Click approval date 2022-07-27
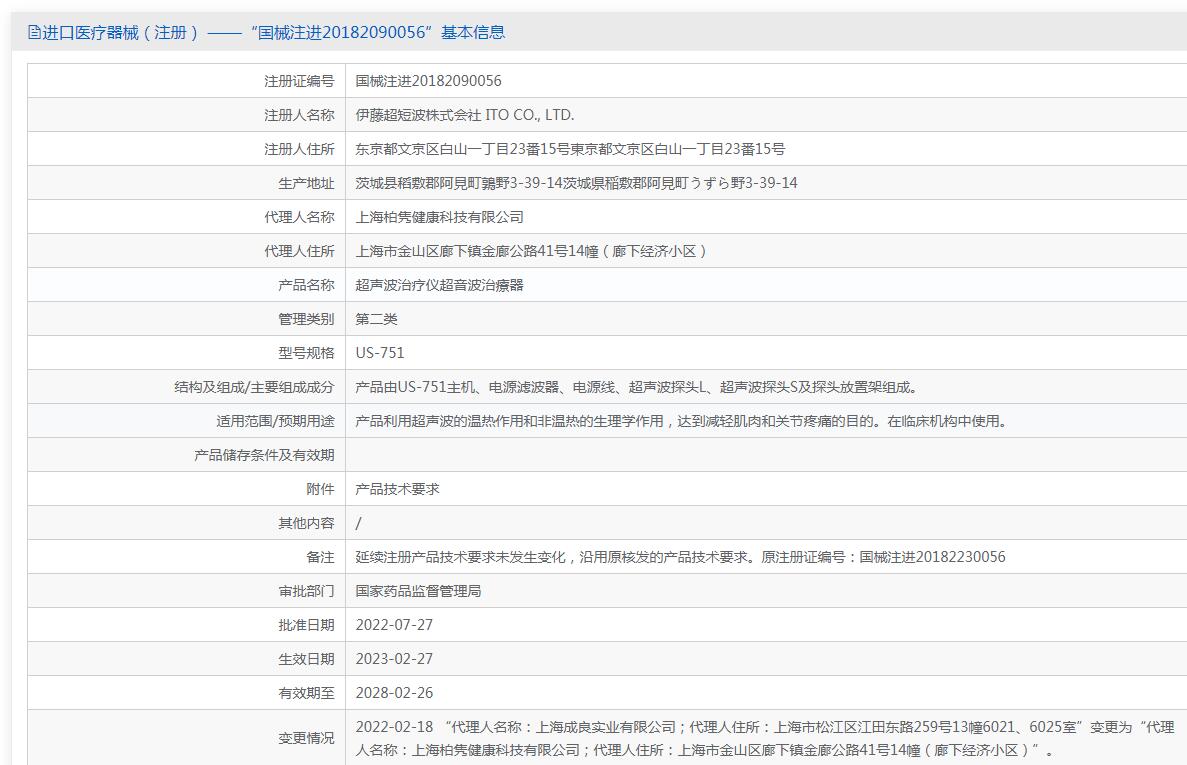The image size is (1187, 765). [394, 625]
